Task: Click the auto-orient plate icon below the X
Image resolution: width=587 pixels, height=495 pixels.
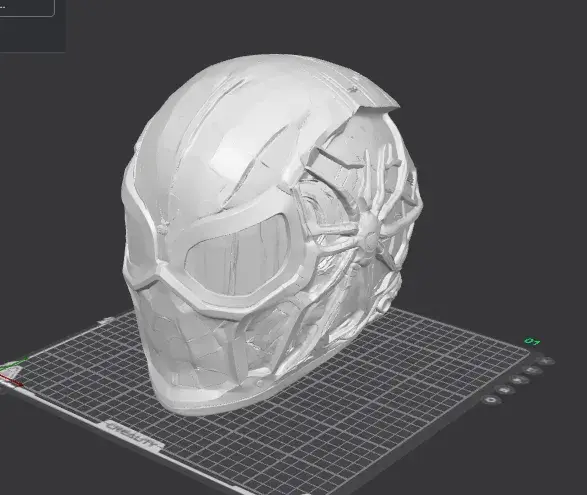Action: click(x=532, y=371)
